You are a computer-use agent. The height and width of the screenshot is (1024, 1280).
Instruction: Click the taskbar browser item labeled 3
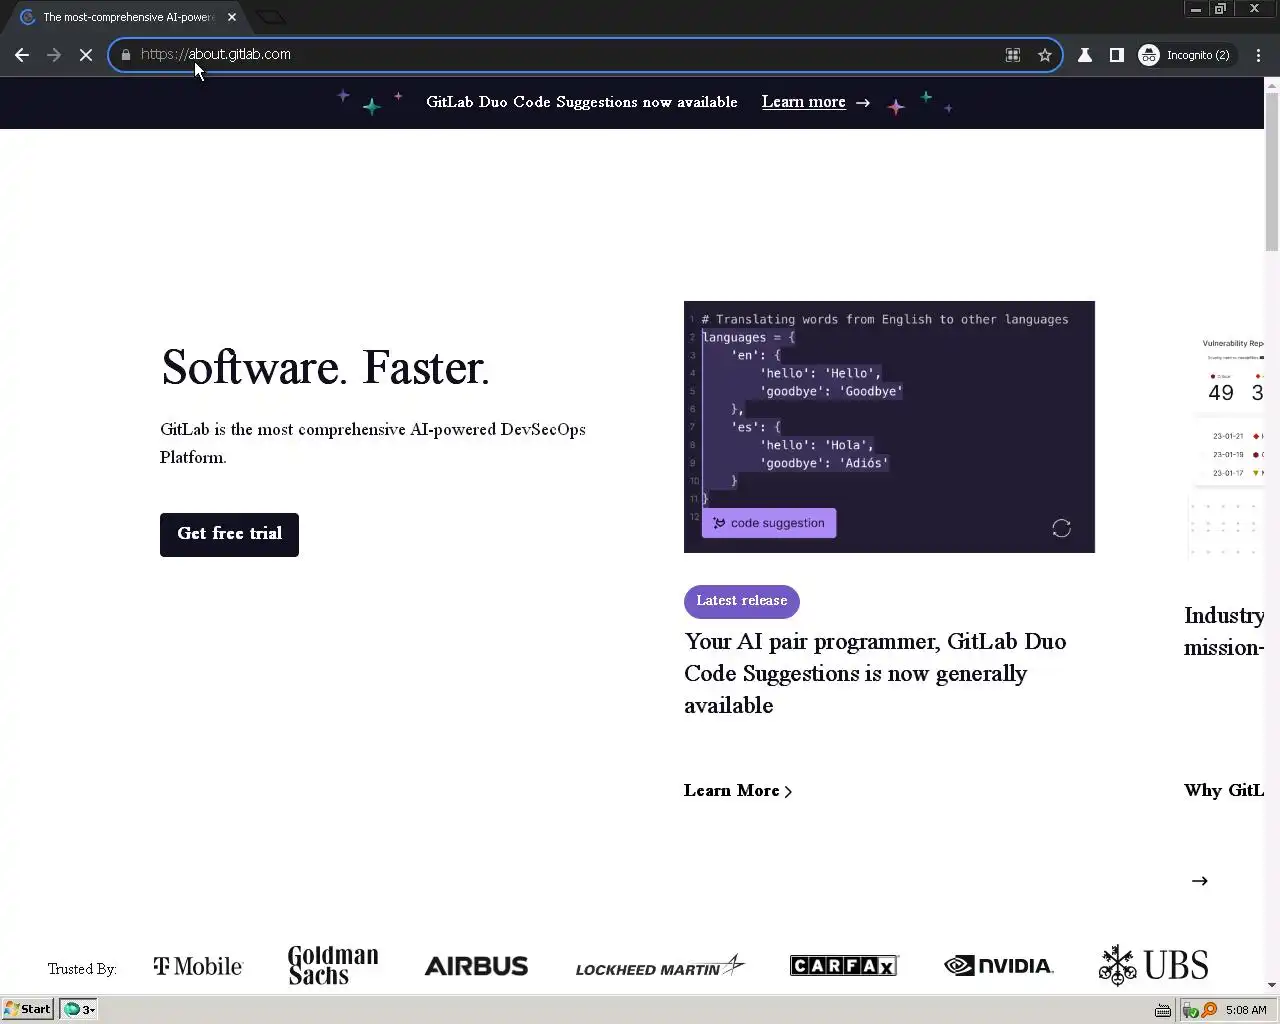pos(79,1009)
